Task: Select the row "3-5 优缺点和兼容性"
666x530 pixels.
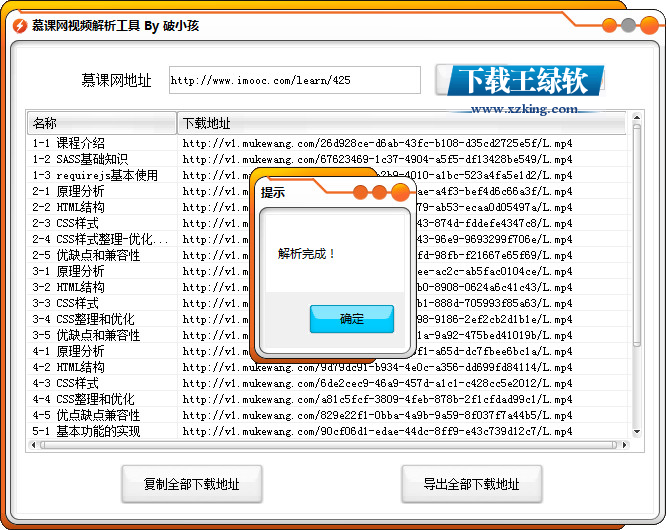Action: tap(327, 335)
